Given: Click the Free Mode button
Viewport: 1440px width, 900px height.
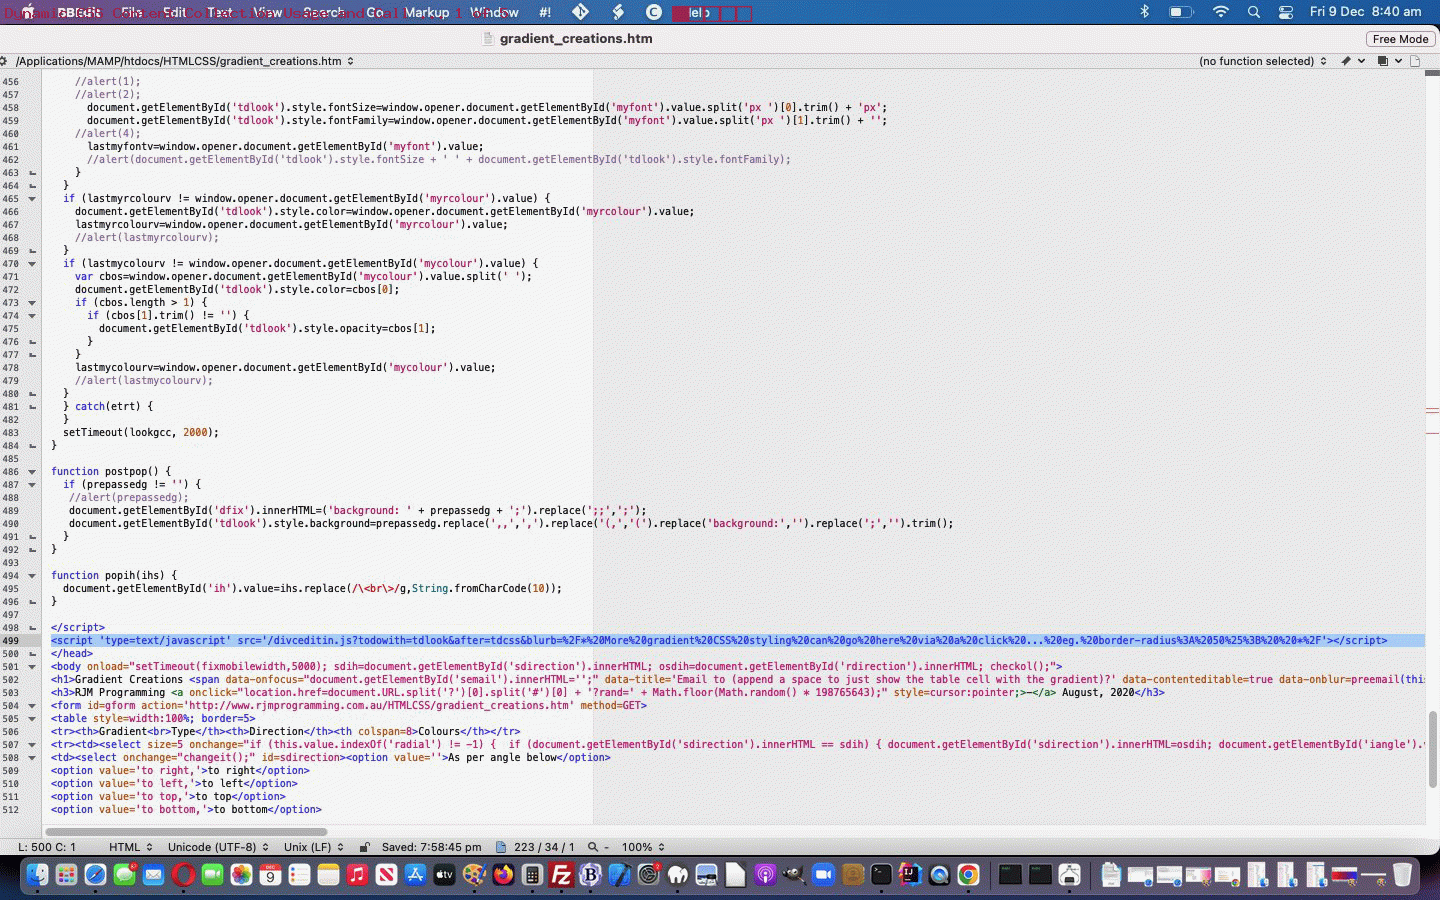Looking at the screenshot, I should [x=1400, y=39].
